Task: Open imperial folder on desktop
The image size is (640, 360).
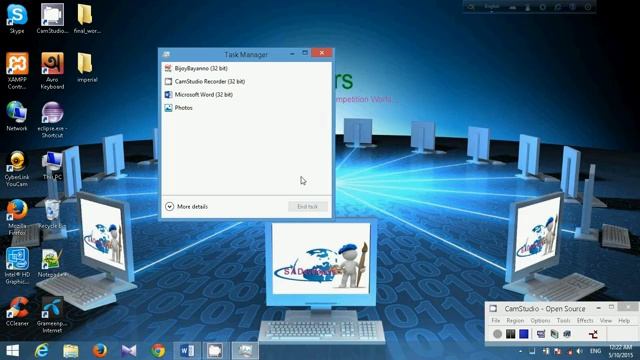Action: pos(87,68)
